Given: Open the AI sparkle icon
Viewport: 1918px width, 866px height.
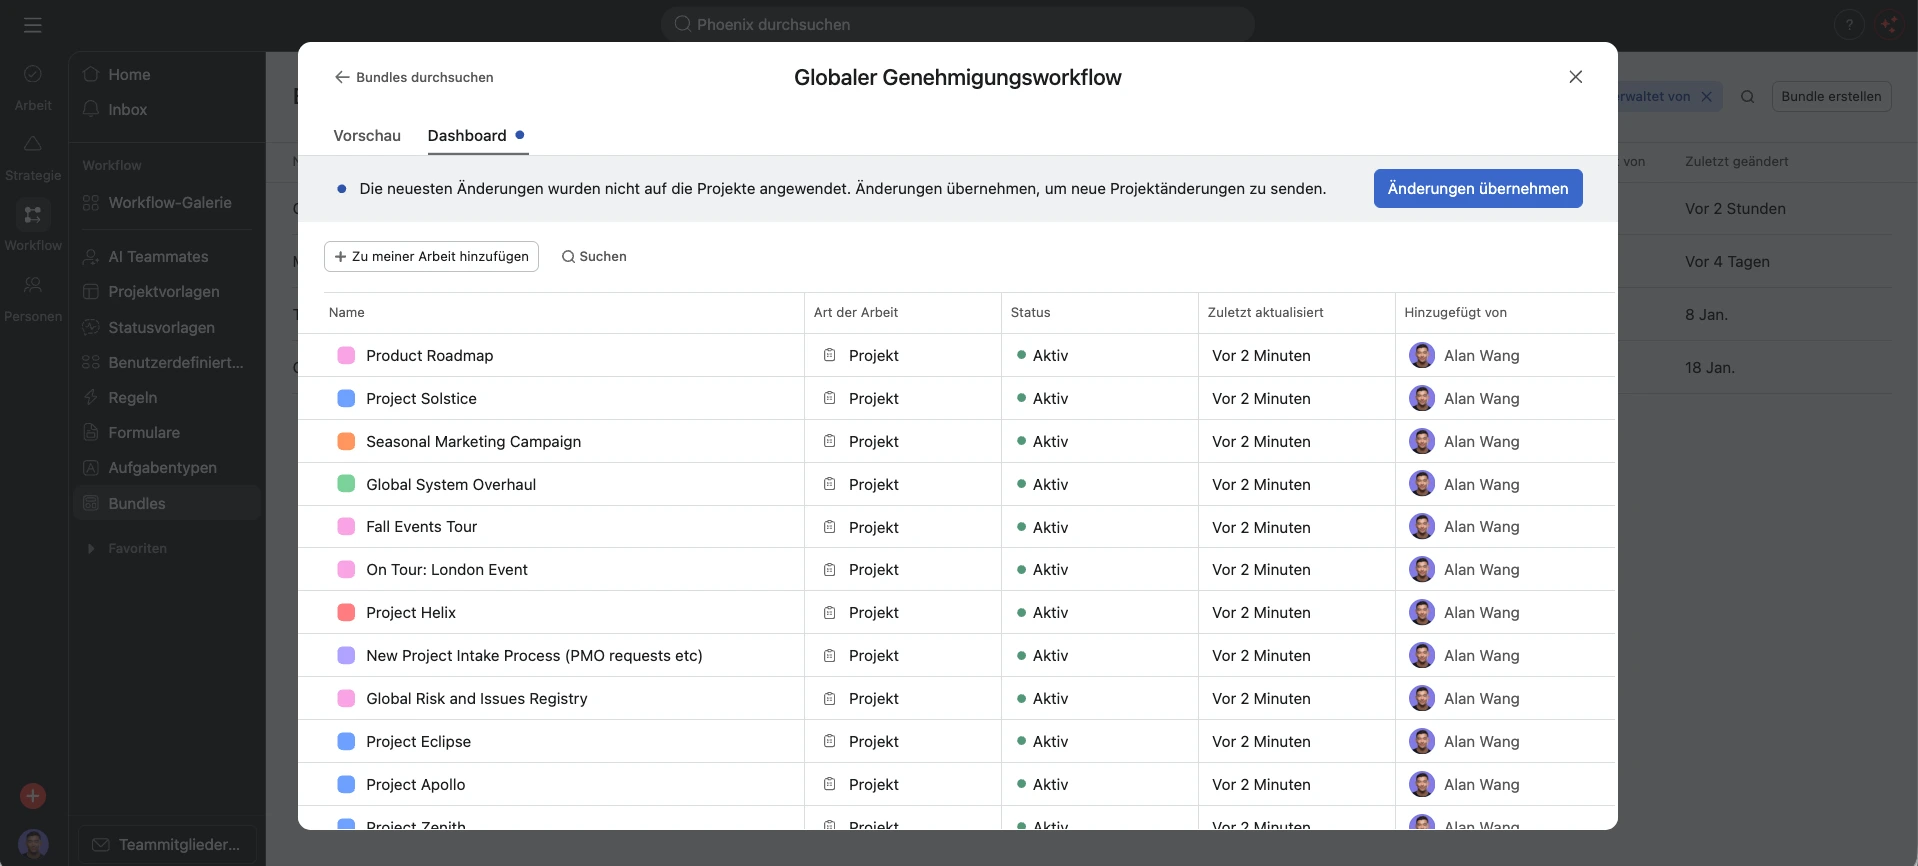Looking at the screenshot, I should [1889, 25].
